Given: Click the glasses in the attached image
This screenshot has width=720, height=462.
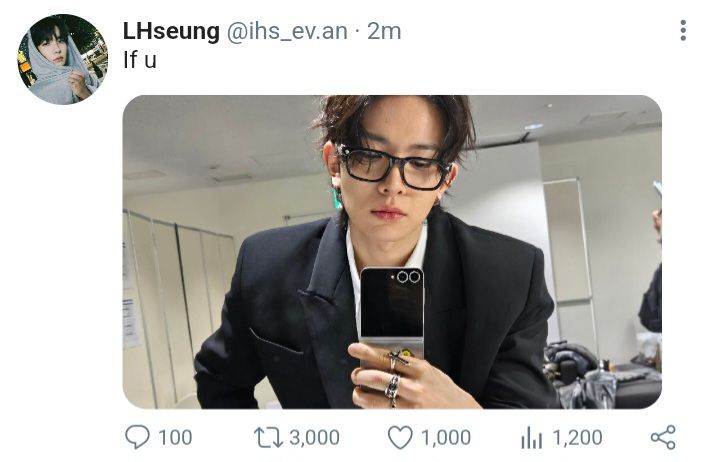Looking at the screenshot, I should (x=395, y=167).
